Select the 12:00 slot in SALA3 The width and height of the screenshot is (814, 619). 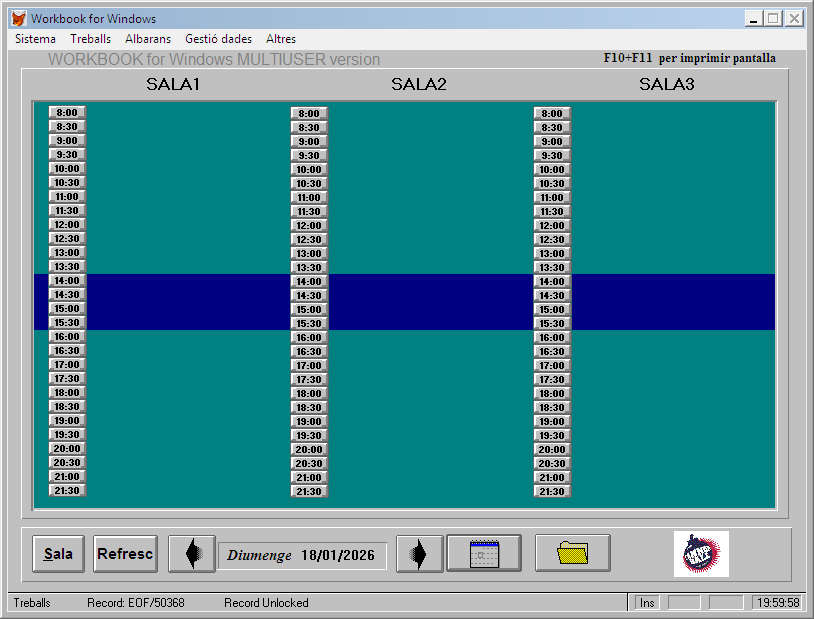click(x=552, y=226)
